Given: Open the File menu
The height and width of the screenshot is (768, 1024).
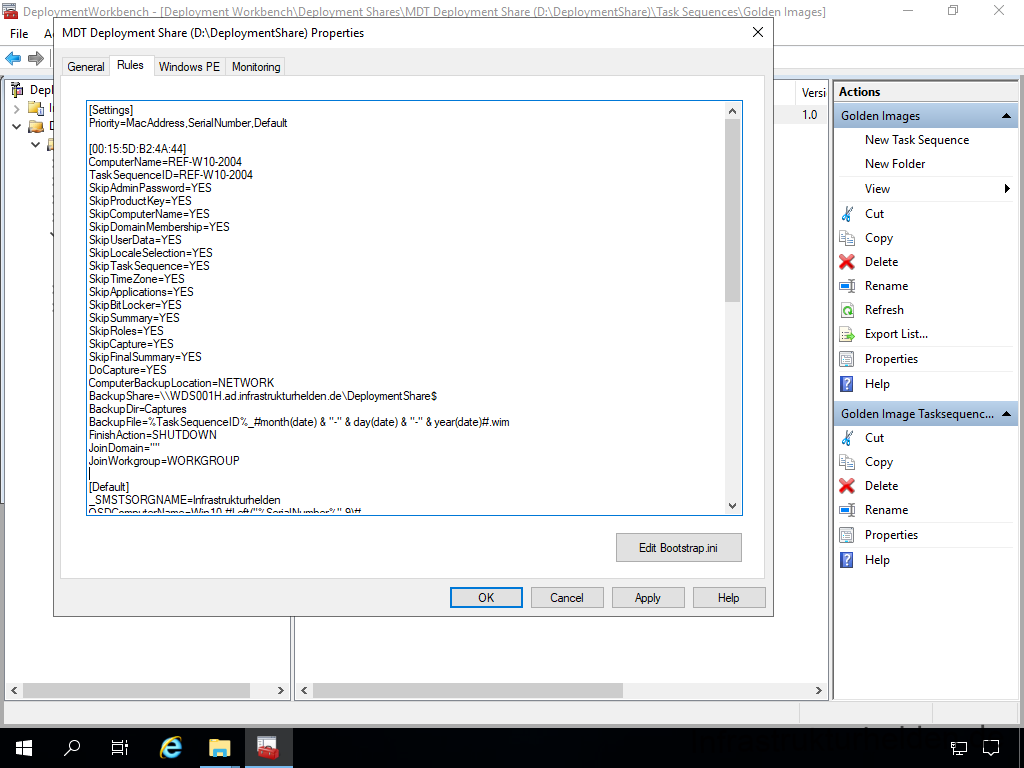Looking at the screenshot, I should (x=19, y=33).
